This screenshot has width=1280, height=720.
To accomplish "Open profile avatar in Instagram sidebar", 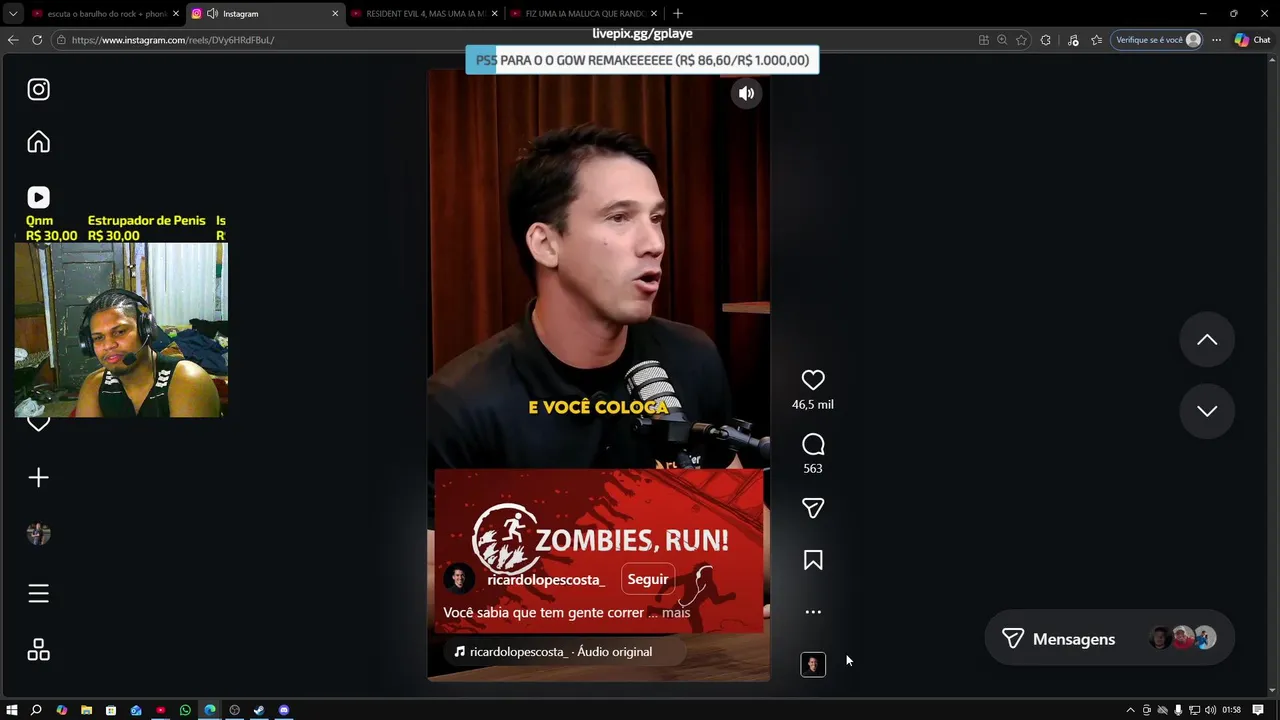I will [38, 534].
